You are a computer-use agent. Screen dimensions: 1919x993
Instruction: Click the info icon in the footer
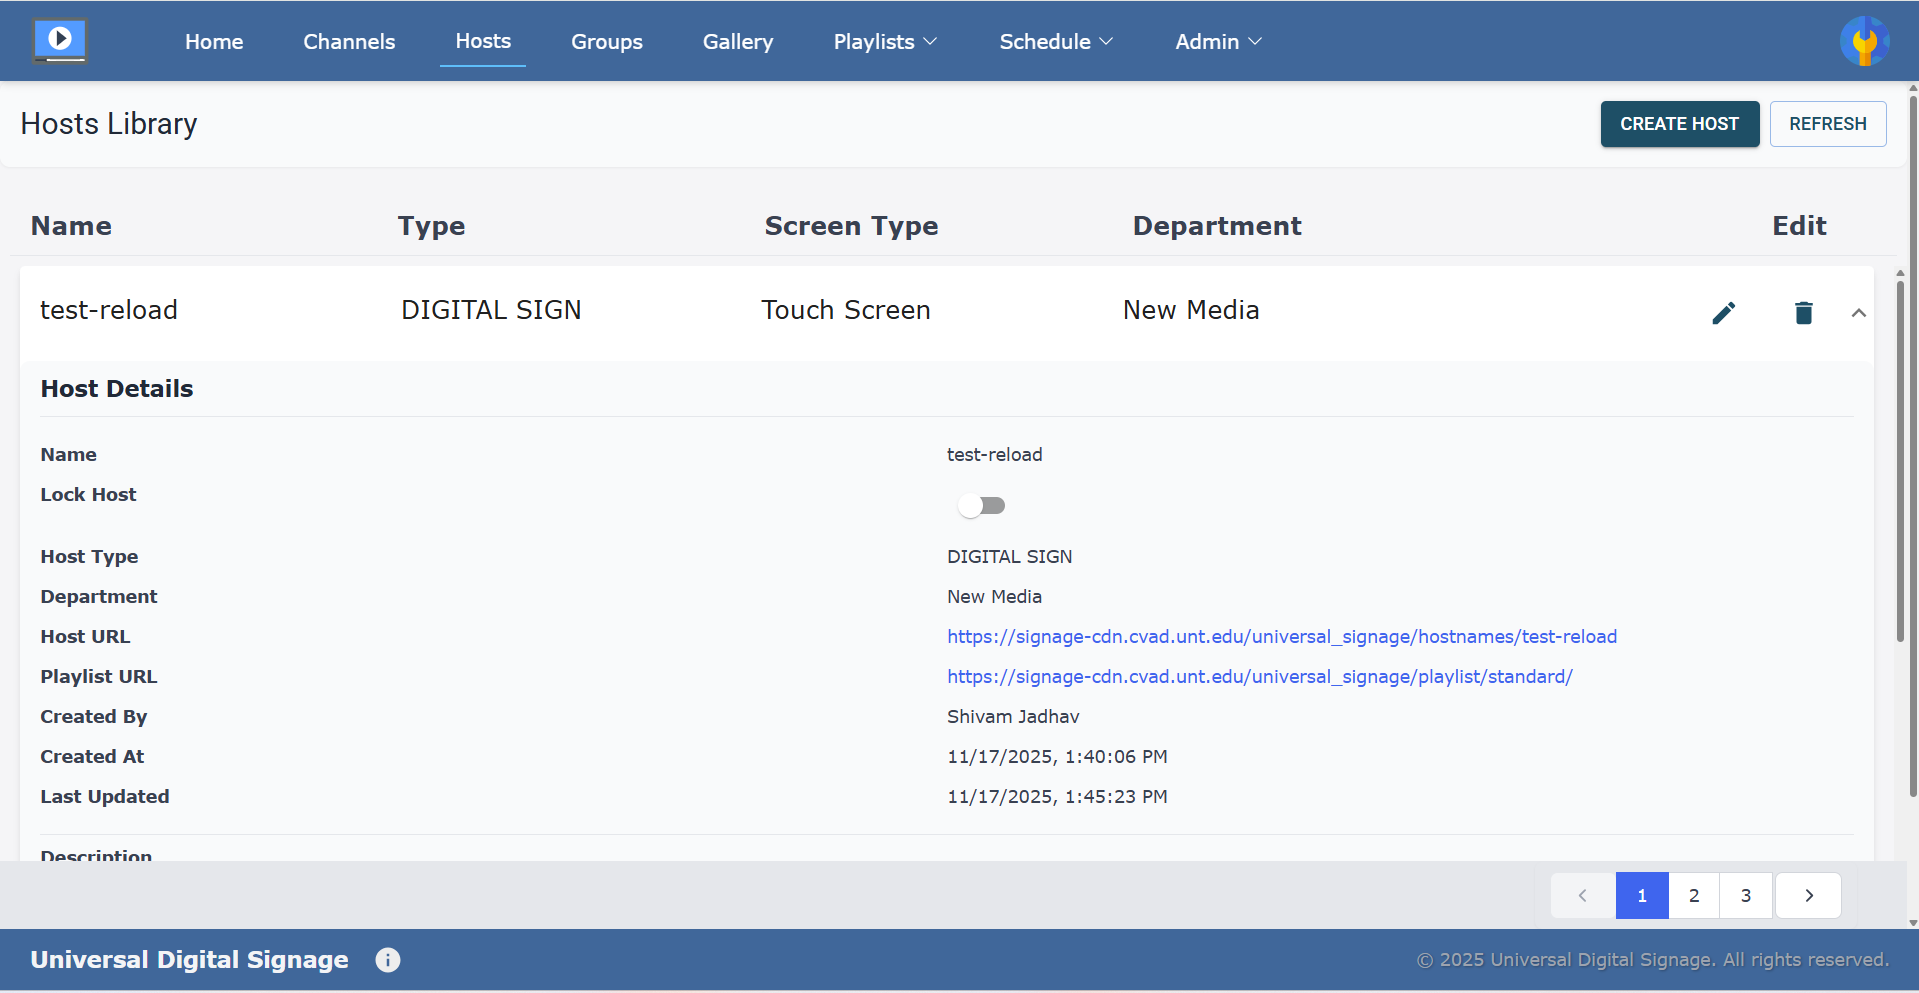387,959
